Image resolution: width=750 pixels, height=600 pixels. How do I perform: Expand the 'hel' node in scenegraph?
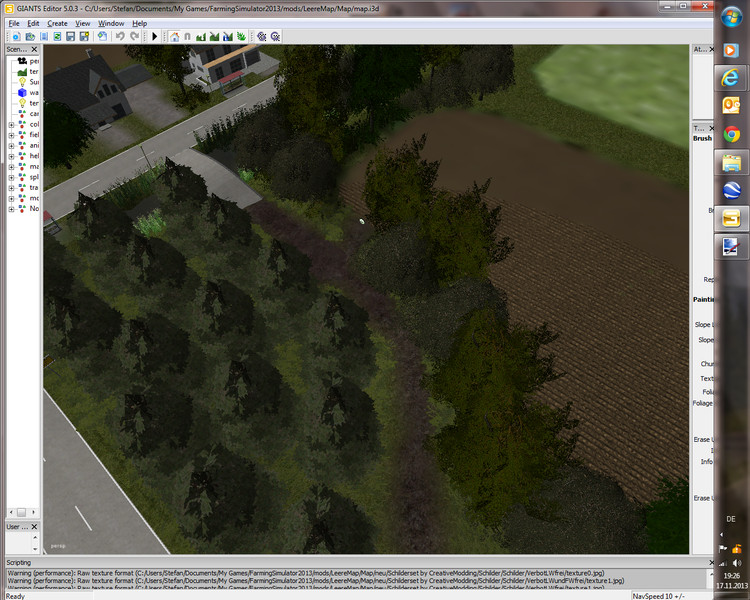(x=11, y=156)
